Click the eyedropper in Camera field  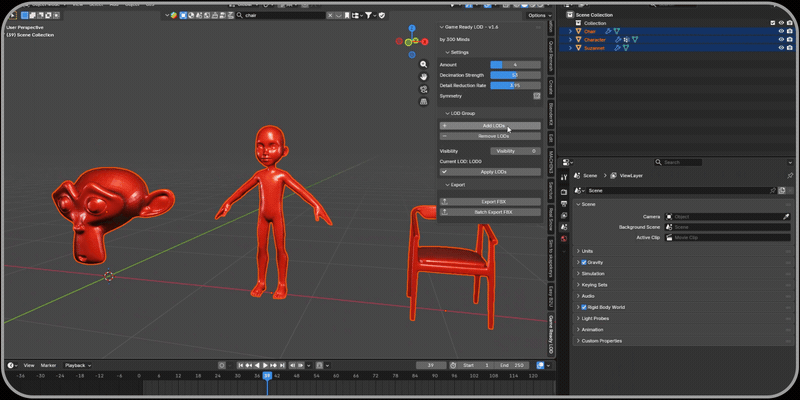pyautogui.click(x=786, y=217)
